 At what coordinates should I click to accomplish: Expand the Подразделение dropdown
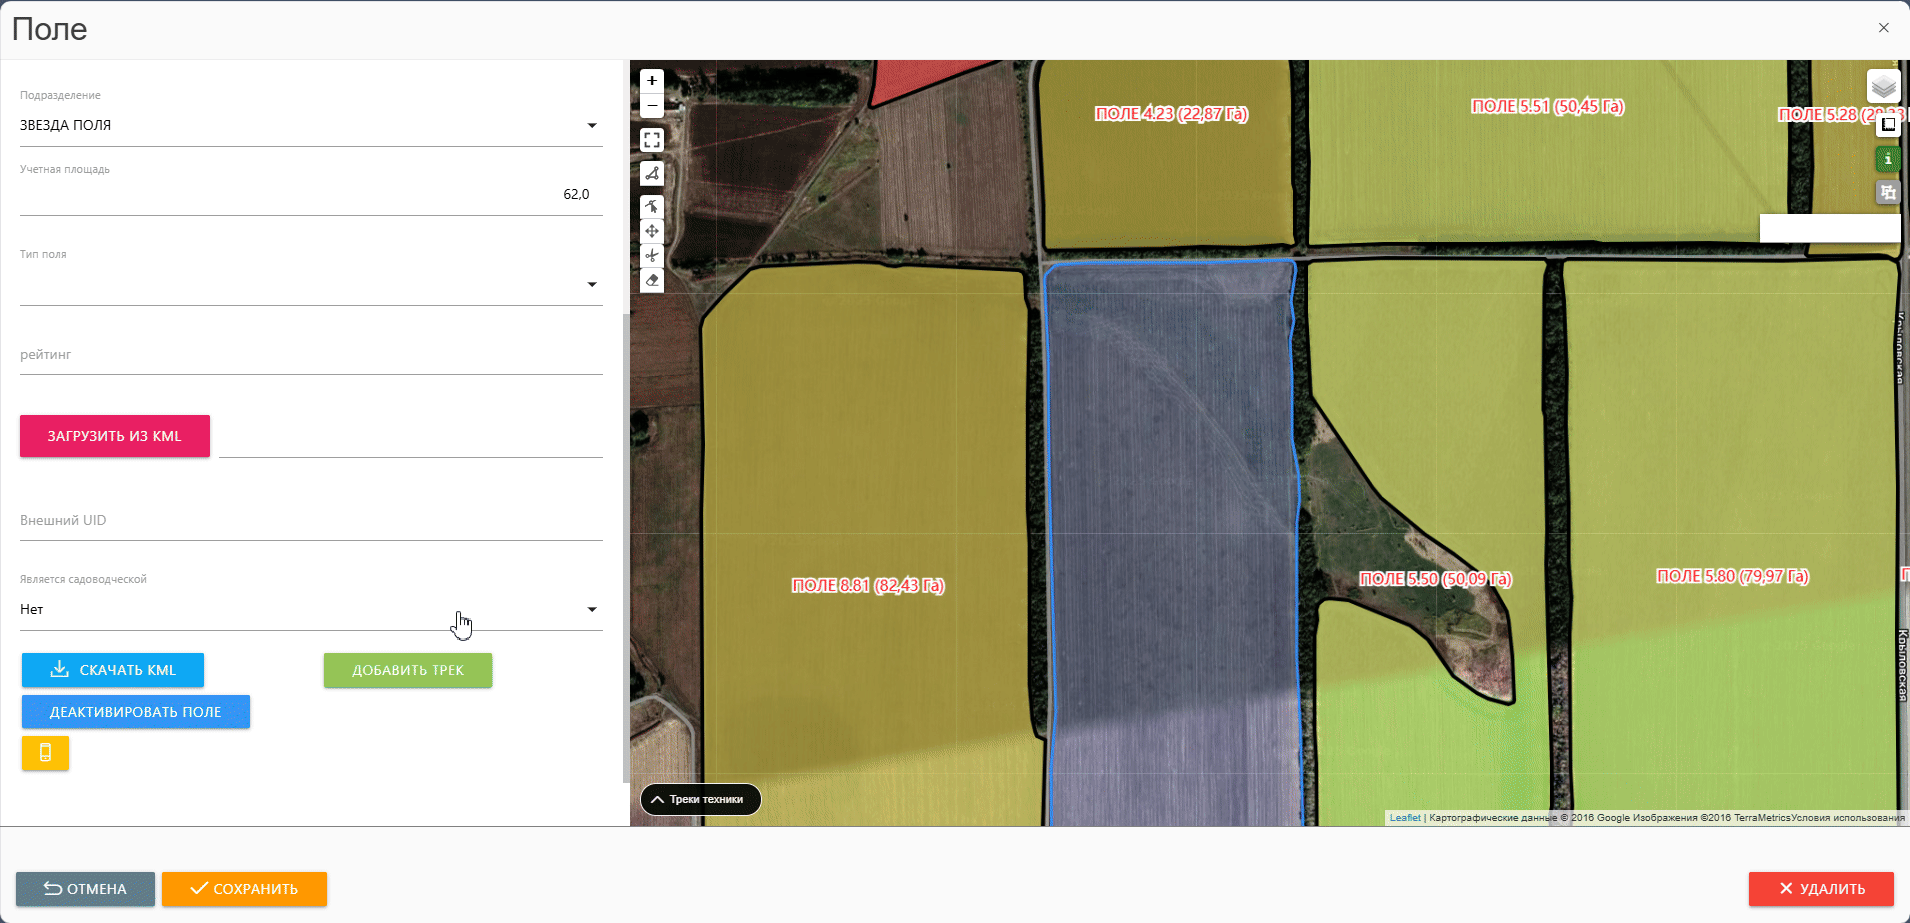point(592,126)
